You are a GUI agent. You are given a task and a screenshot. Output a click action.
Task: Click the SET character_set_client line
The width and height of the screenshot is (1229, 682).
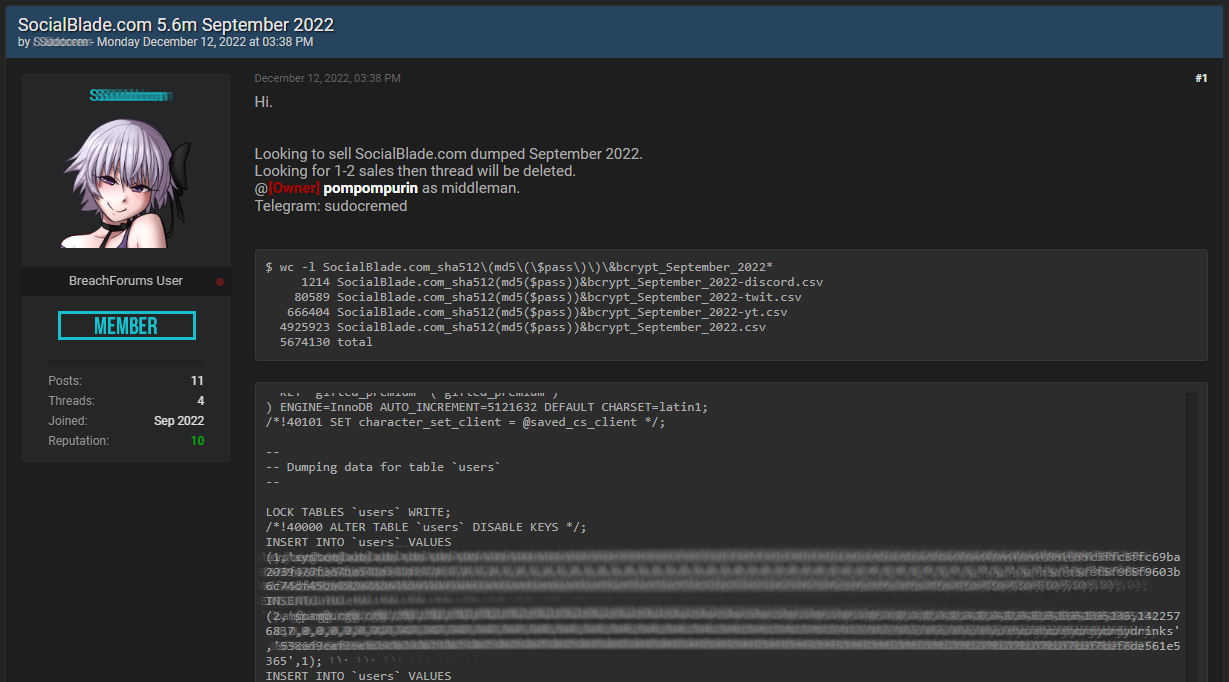pyautogui.click(x=465, y=422)
